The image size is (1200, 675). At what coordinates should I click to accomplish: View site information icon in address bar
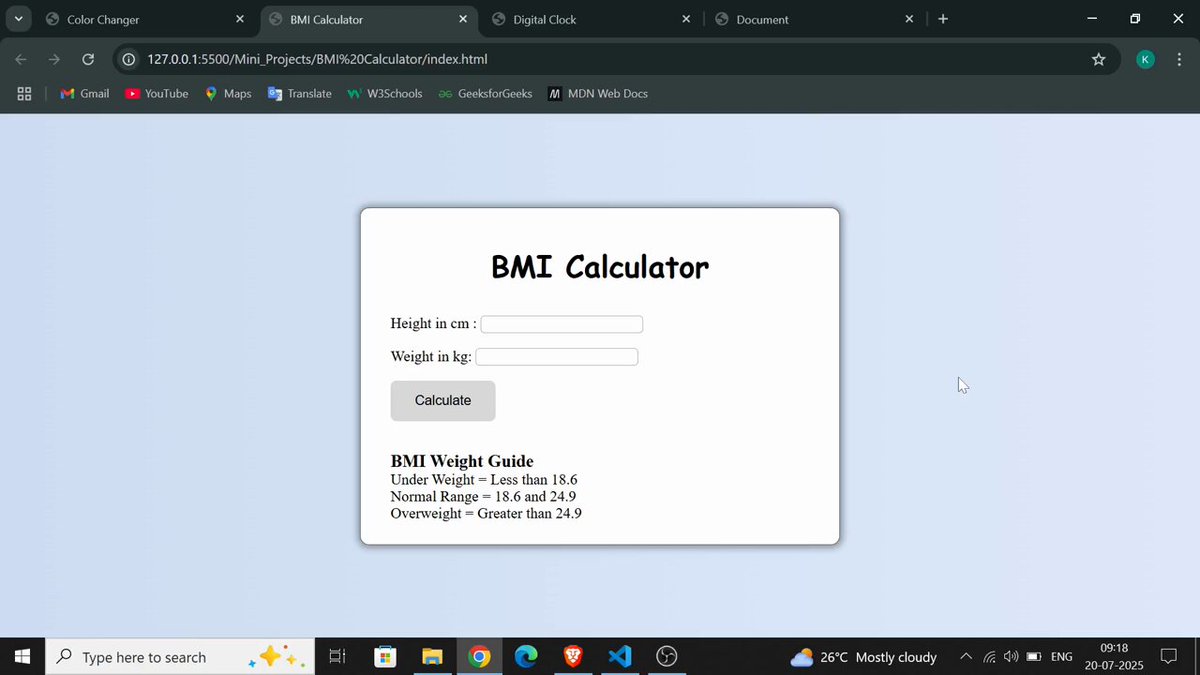128,59
